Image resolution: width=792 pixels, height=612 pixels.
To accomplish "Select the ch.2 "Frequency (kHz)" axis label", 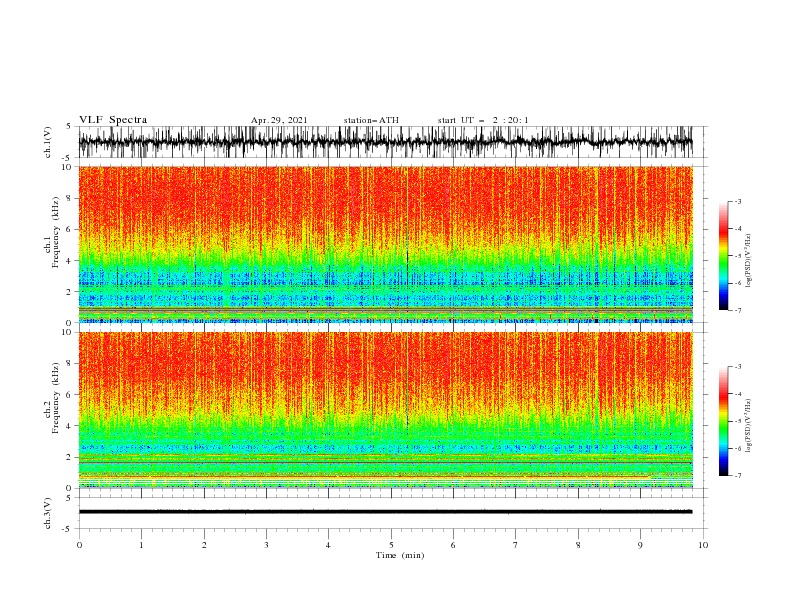I will [x=56, y=398].
